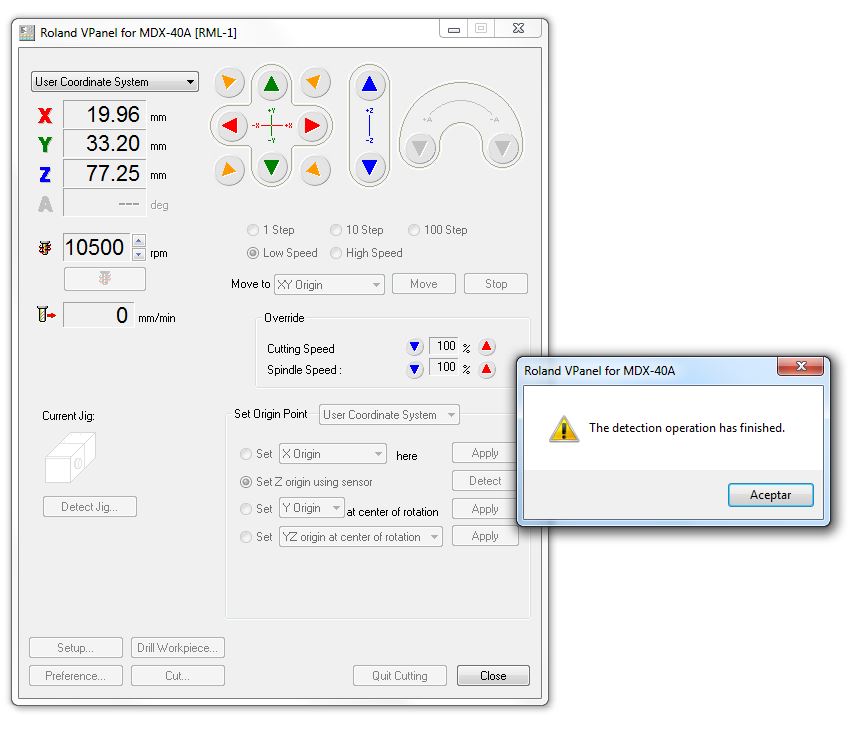Increase Spindle Speed override with red arrow
The height and width of the screenshot is (742, 849).
[486, 369]
